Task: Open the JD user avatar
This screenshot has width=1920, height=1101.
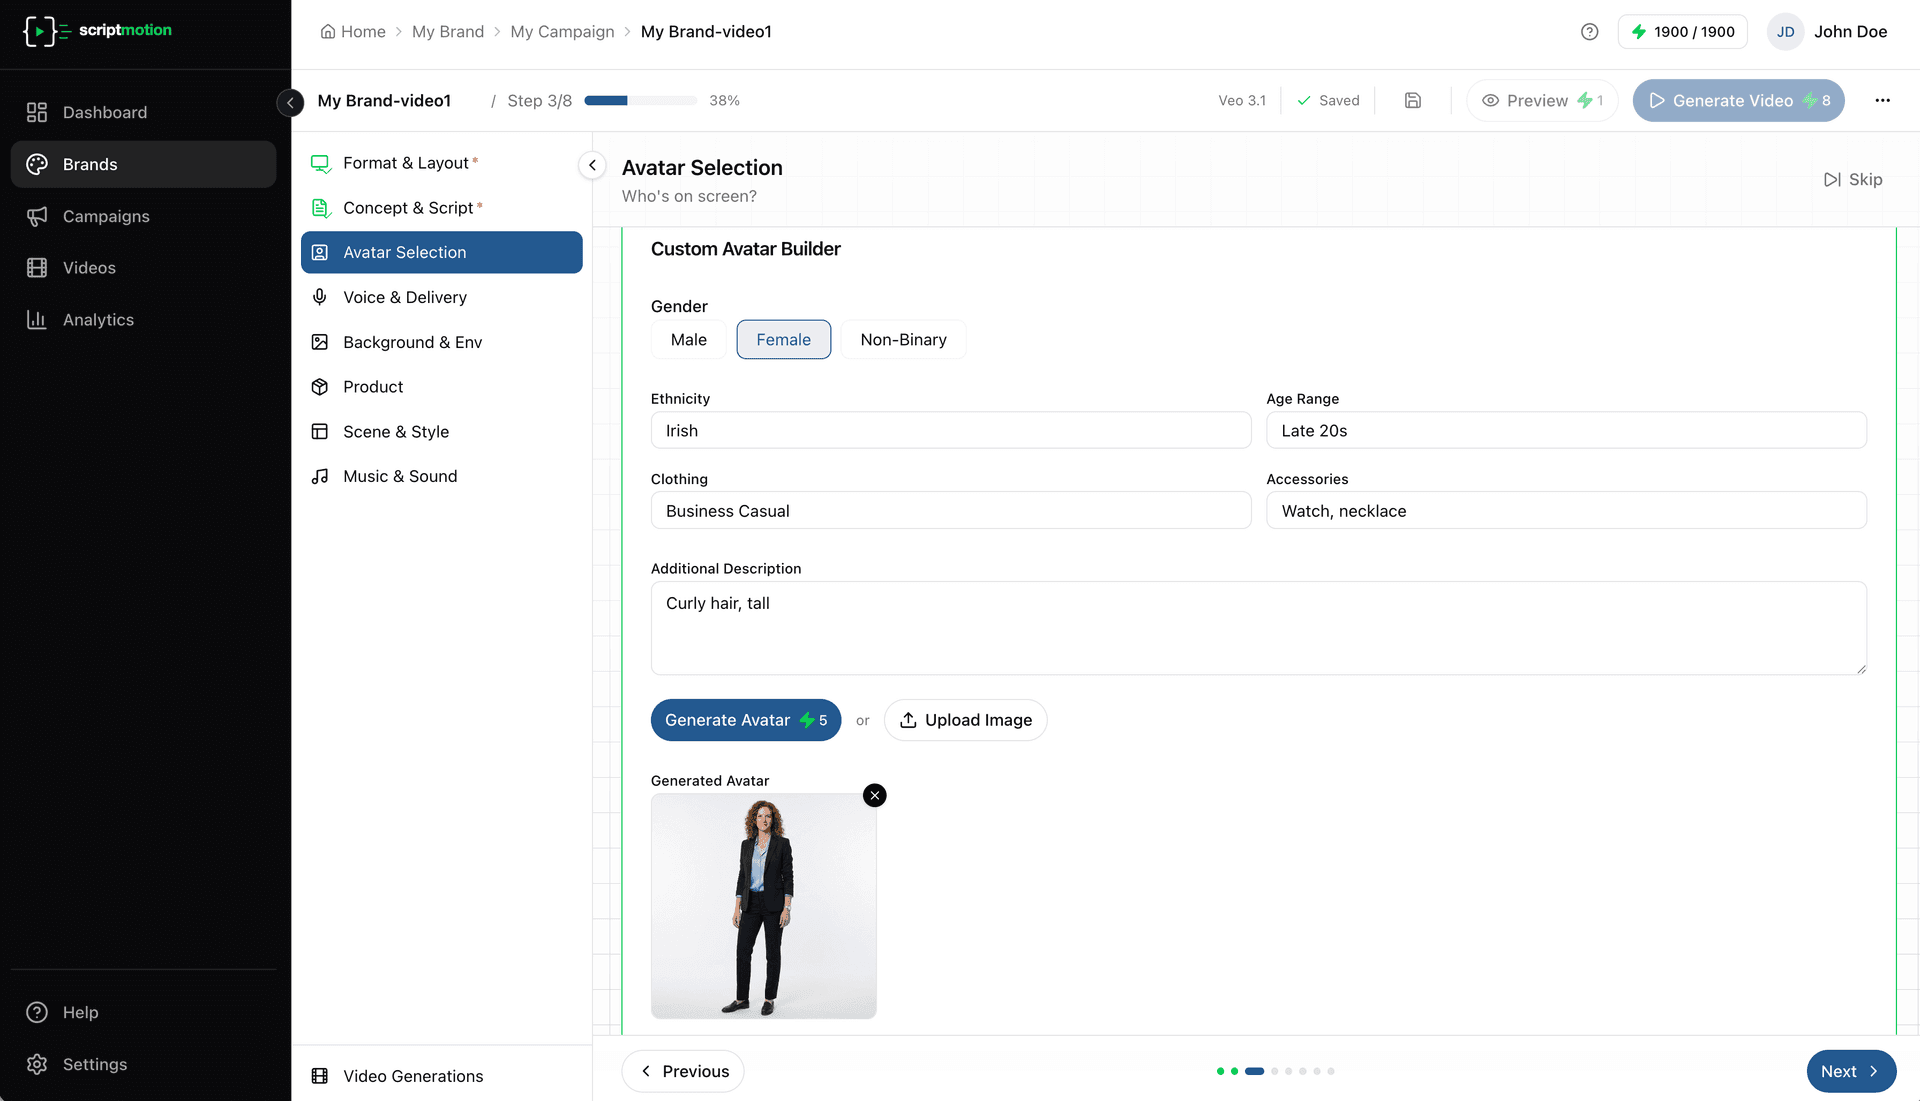Action: (1785, 32)
